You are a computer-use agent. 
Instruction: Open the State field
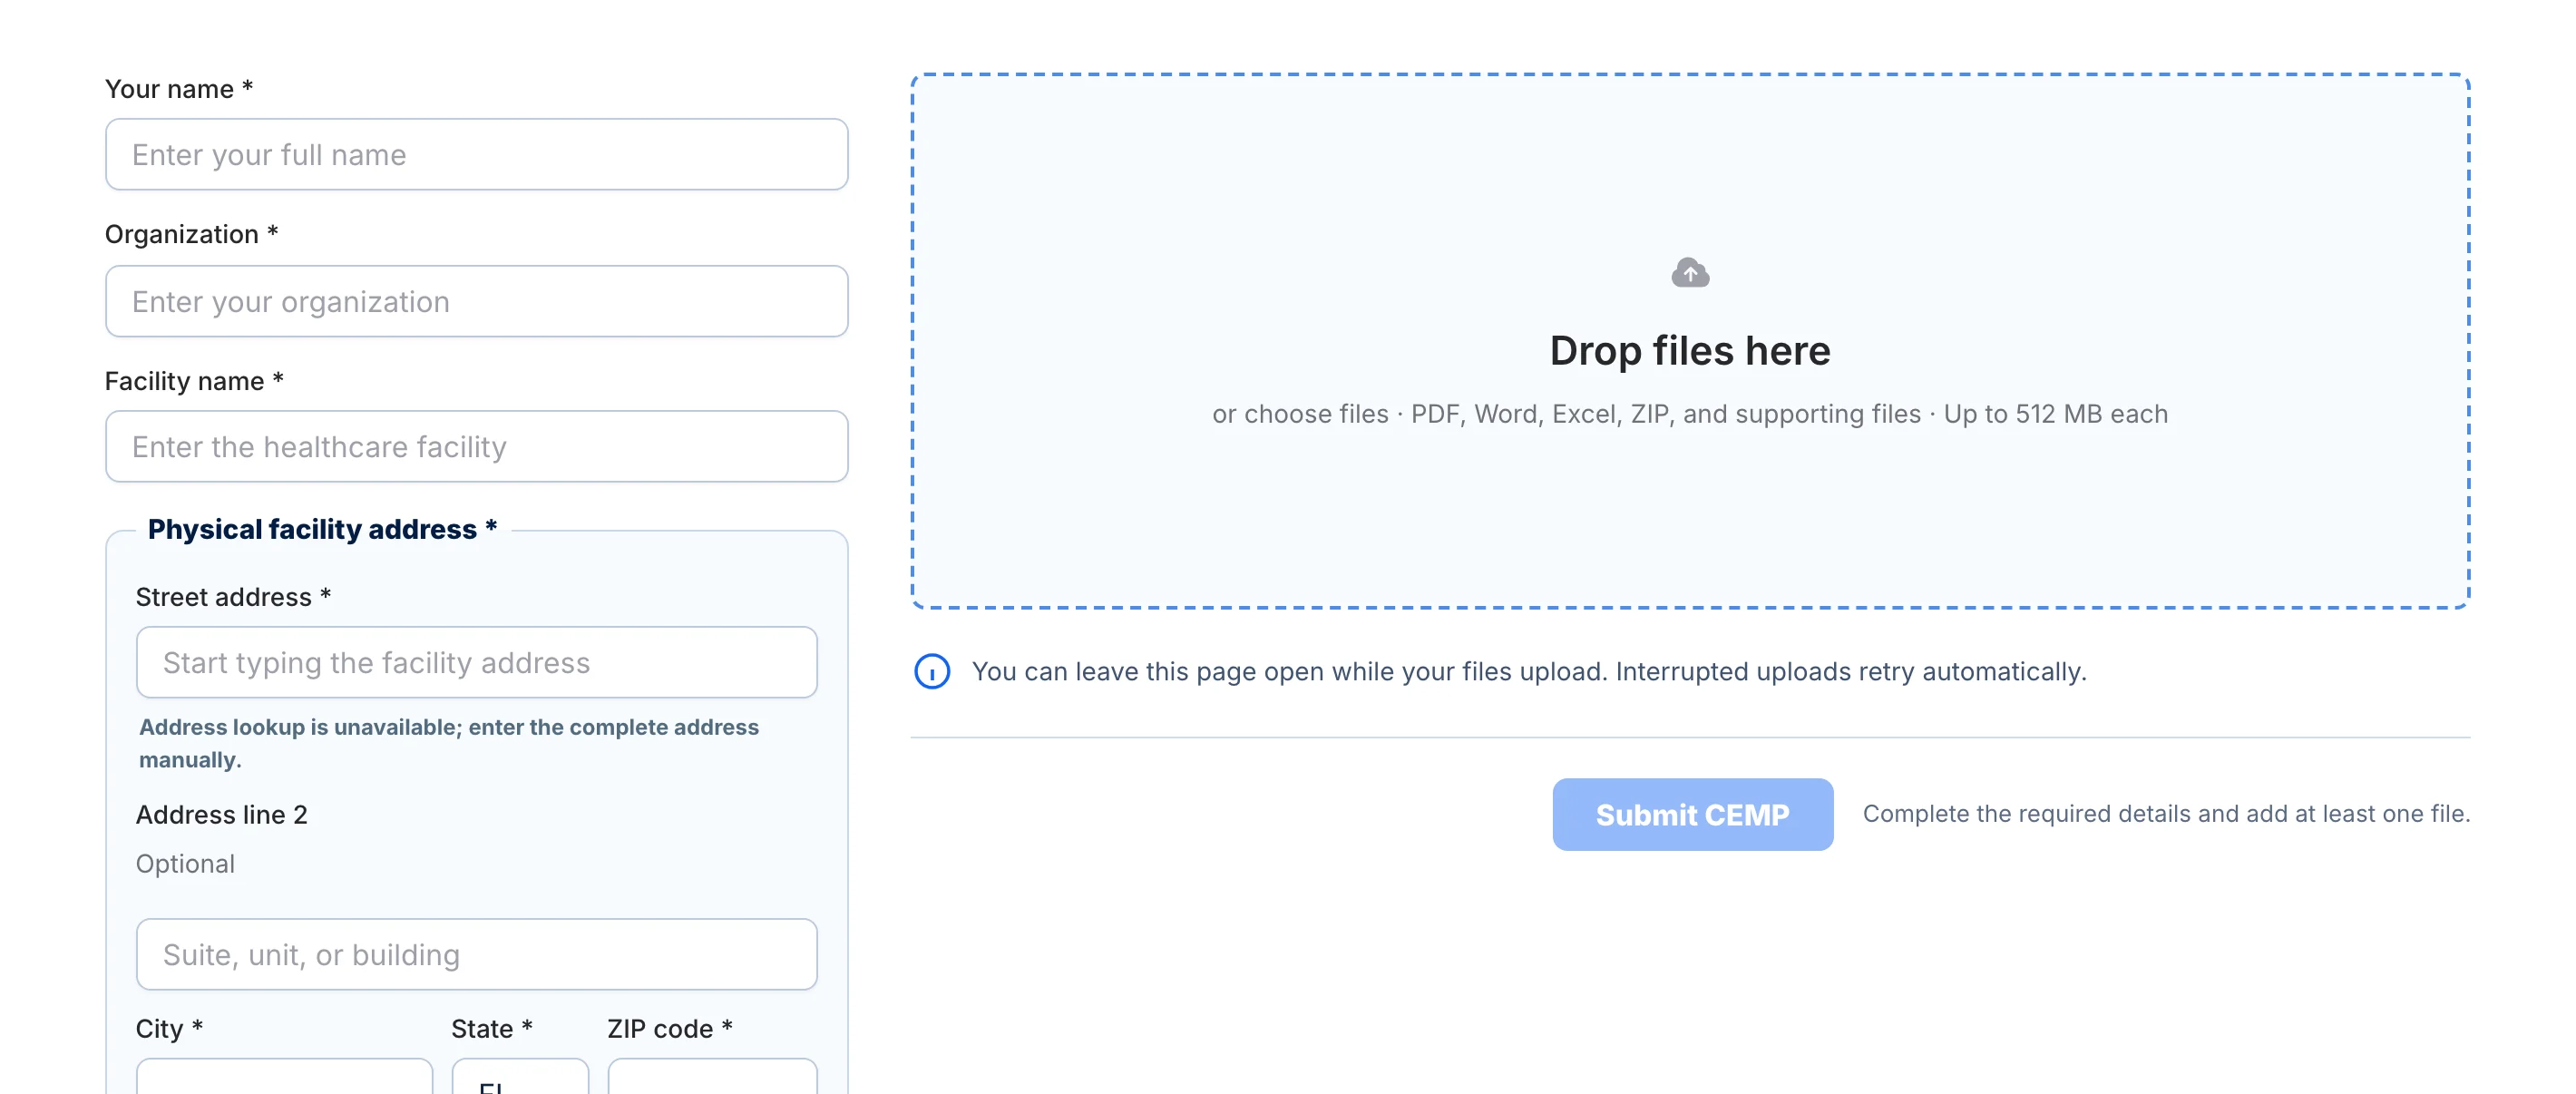pyautogui.click(x=520, y=1077)
